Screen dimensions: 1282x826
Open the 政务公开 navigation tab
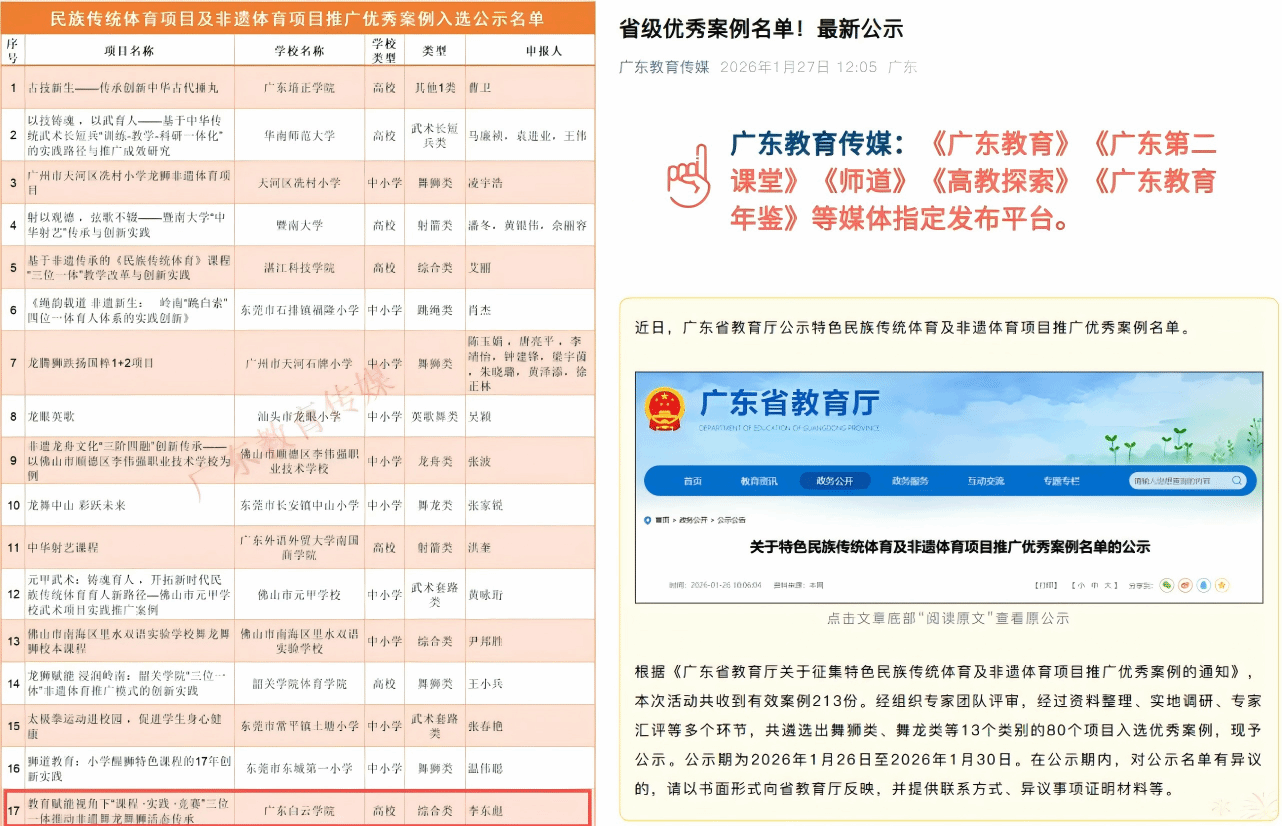(834, 481)
